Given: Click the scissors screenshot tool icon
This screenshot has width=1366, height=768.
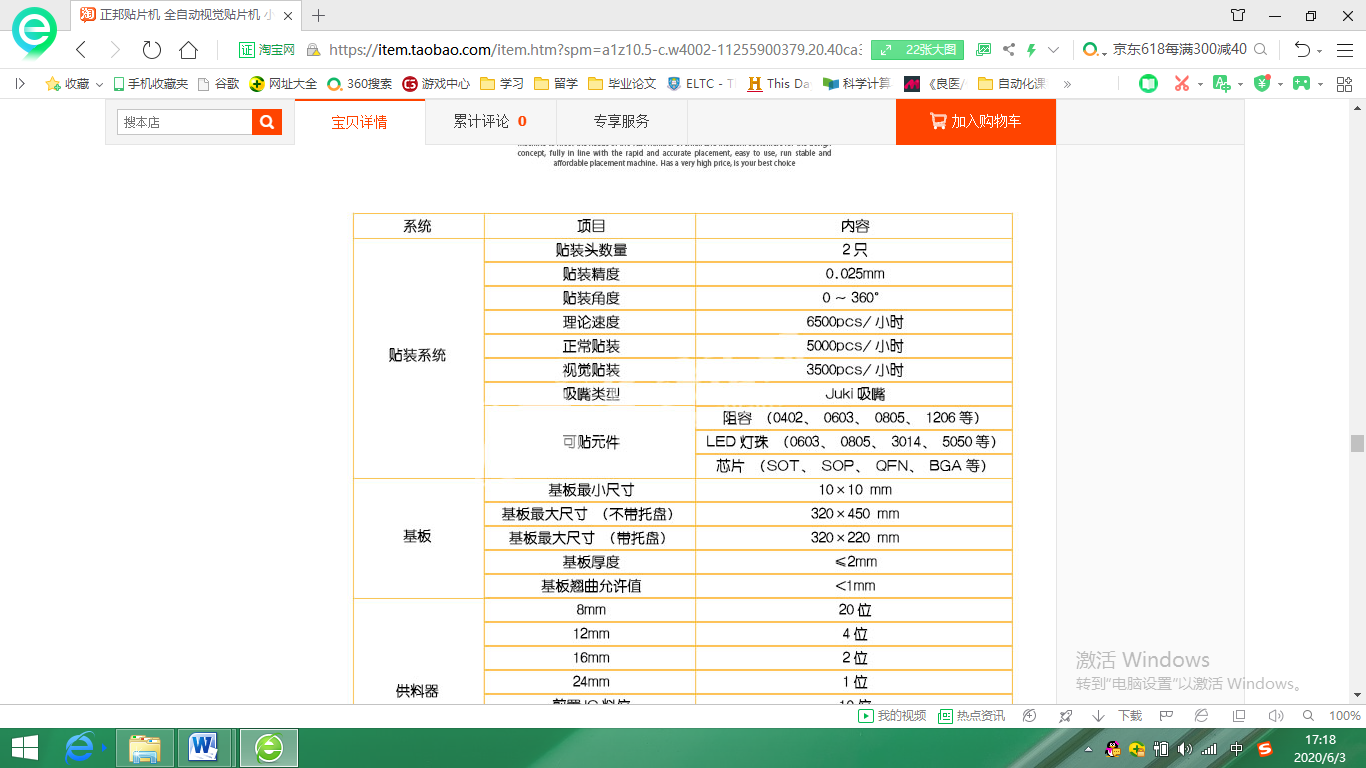Looking at the screenshot, I should coord(1182,84).
